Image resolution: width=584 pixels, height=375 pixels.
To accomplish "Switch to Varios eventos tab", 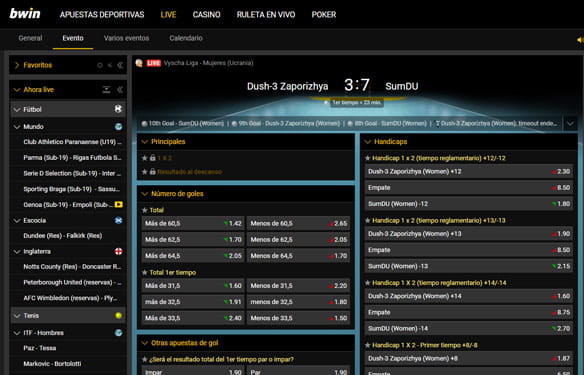I will tap(126, 38).
